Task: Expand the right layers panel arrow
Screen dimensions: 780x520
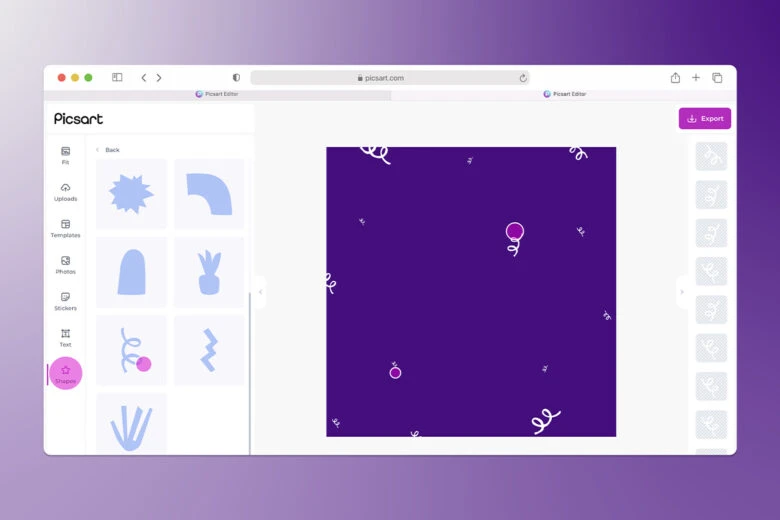Action: [x=682, y=292]
